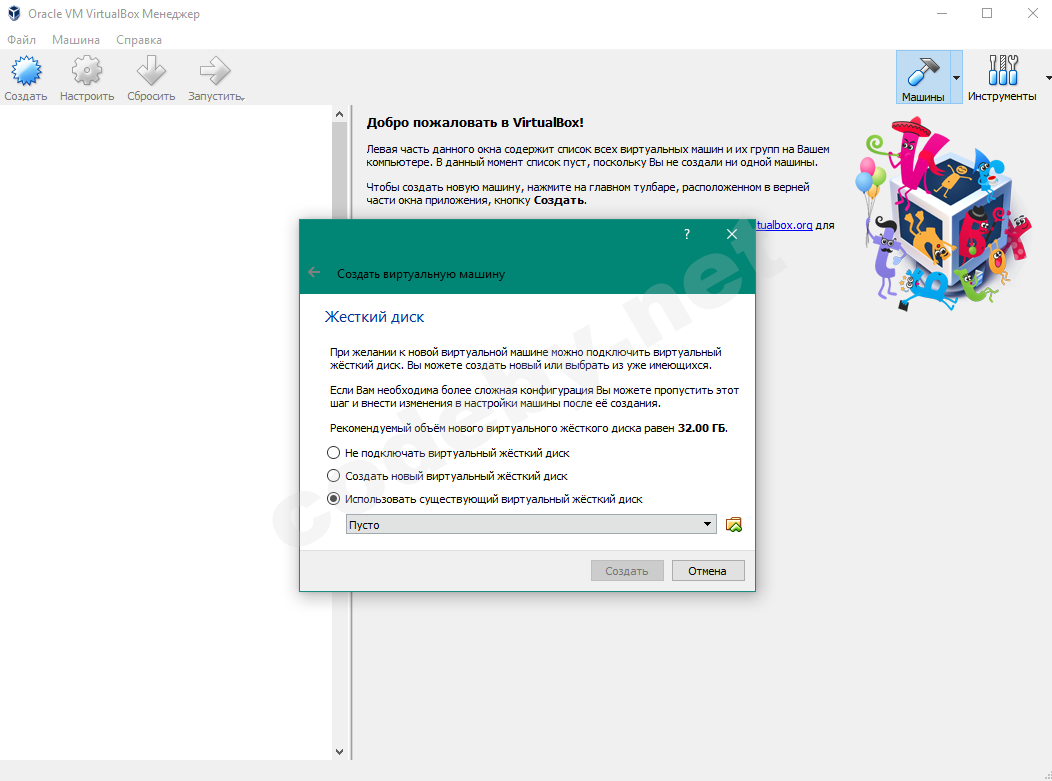Screen dimensions: 1052x781
Task: Click the disabled Создать dialog button
Action: point(627,571)
